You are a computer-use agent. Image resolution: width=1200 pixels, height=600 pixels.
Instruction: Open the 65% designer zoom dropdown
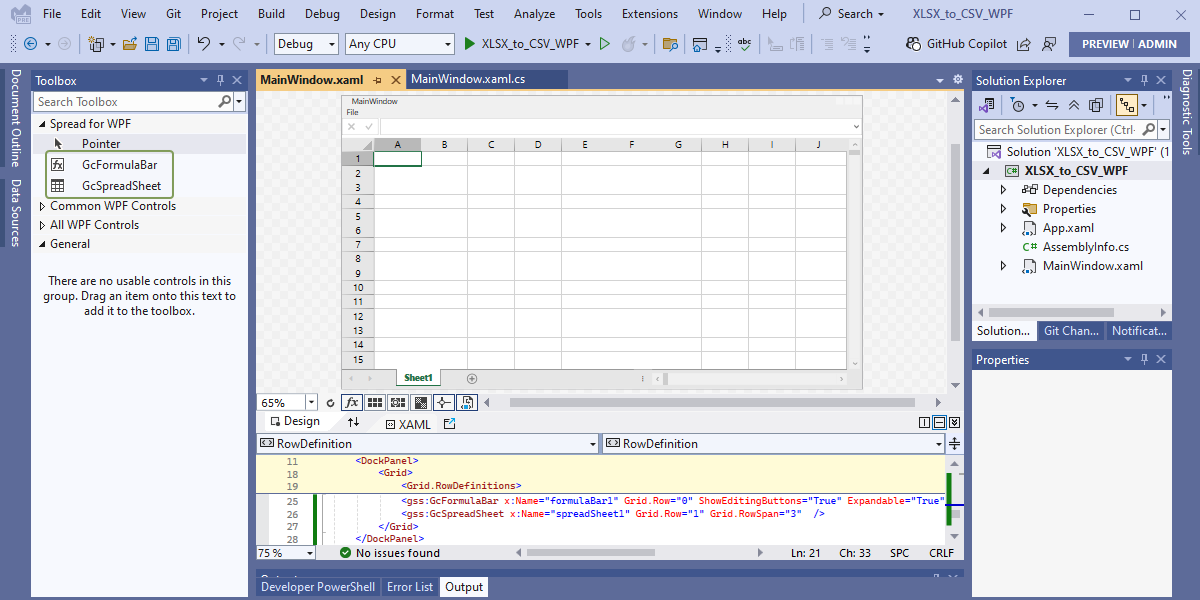click(311, 403)
